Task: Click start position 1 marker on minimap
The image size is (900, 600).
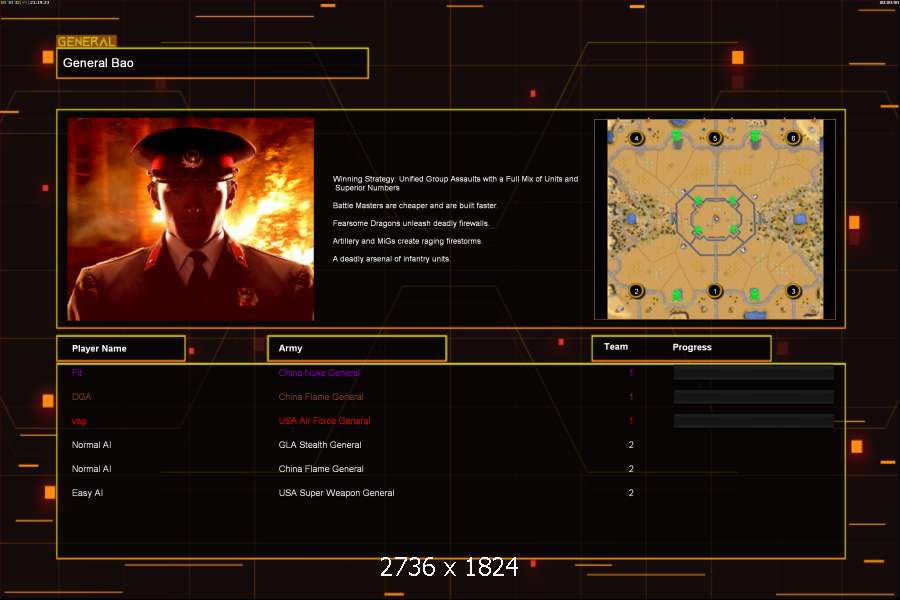Action: coord(715,291)
